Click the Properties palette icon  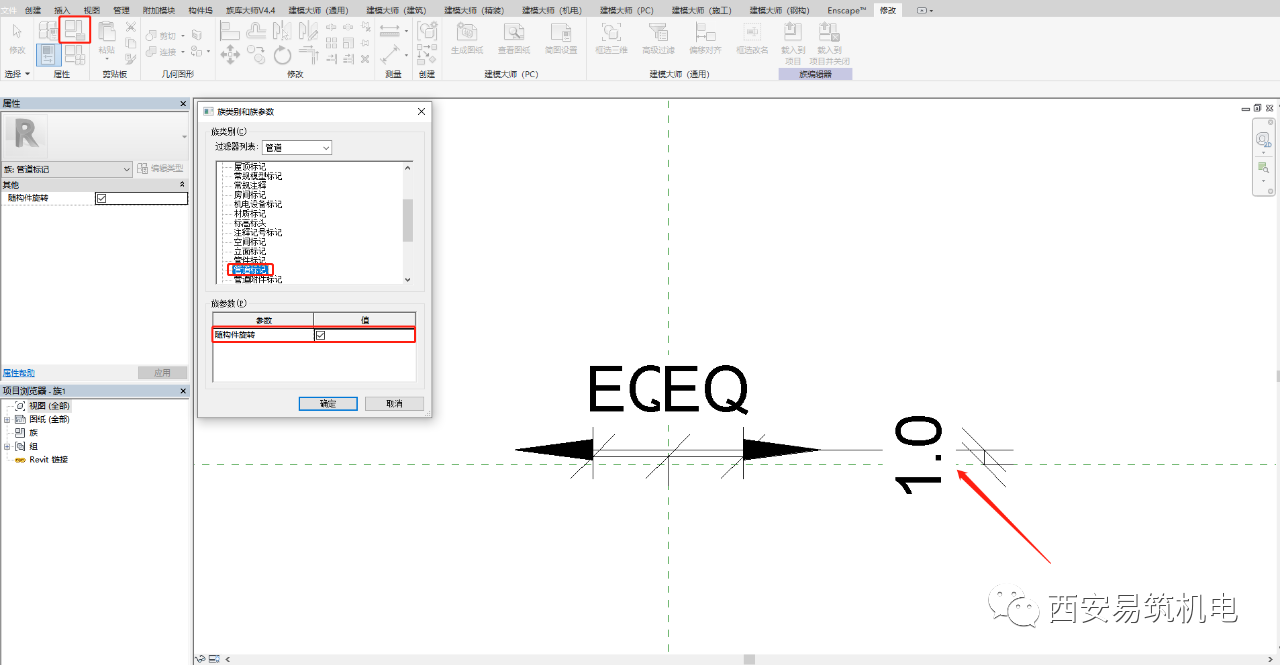(x=48, y=55)
